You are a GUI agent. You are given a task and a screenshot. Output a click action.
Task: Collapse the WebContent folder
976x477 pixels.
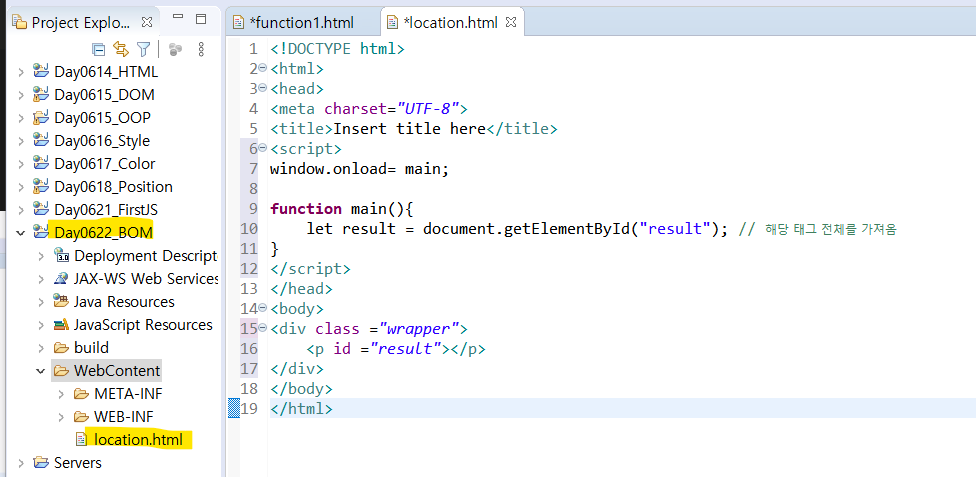pos(41,371)
